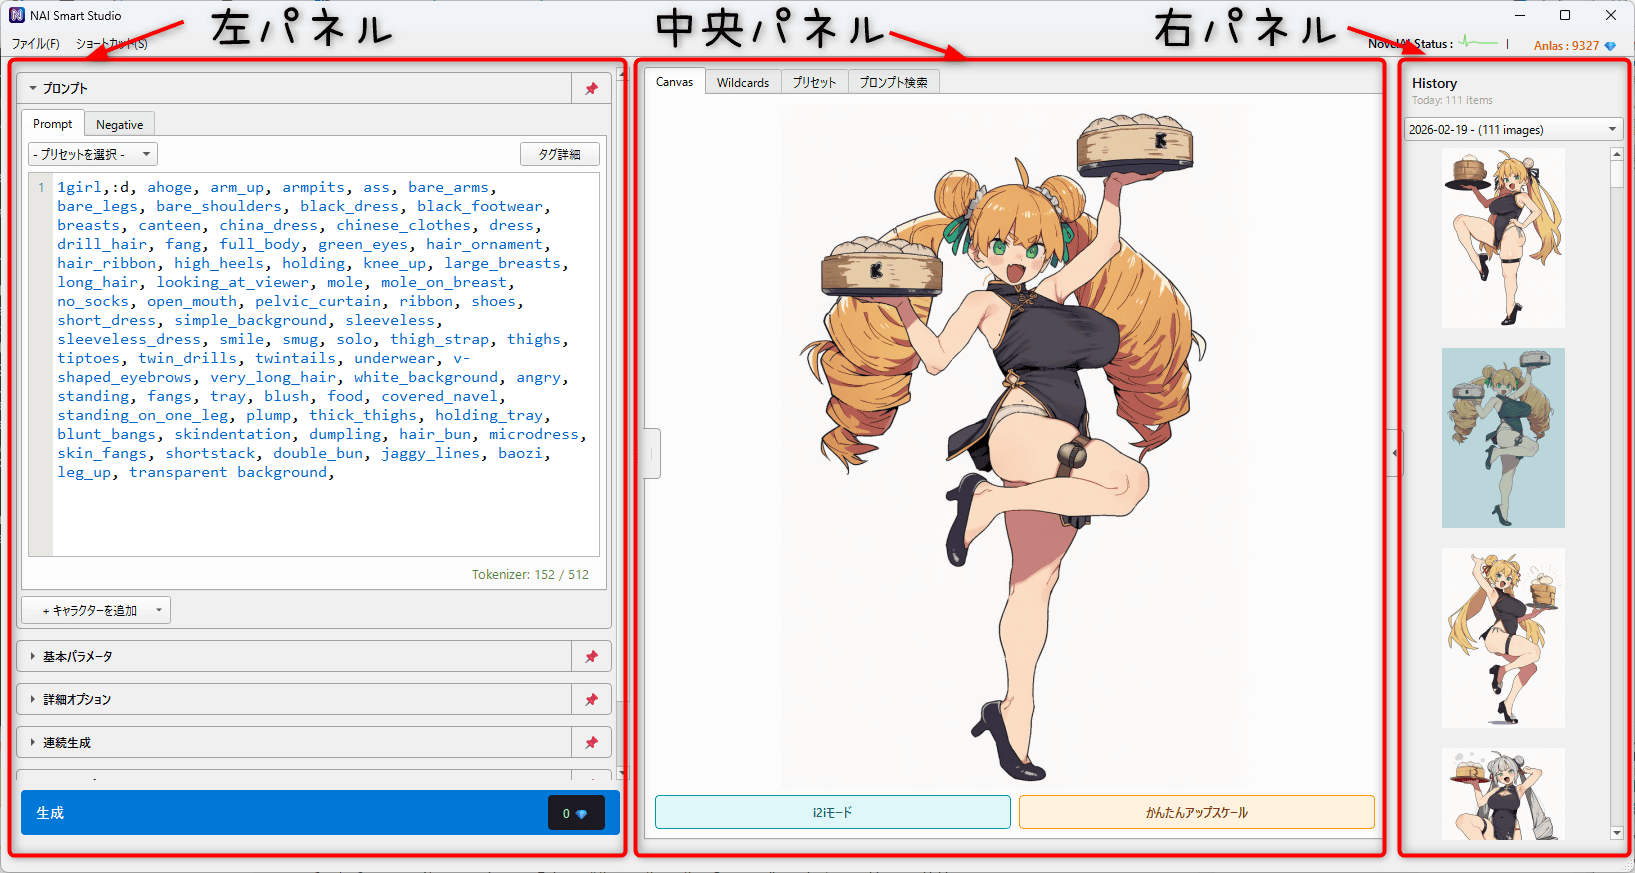Pin the 連続生成 section
The height and width of the screenshot is (873, 1635).
(x=591, y=742)
